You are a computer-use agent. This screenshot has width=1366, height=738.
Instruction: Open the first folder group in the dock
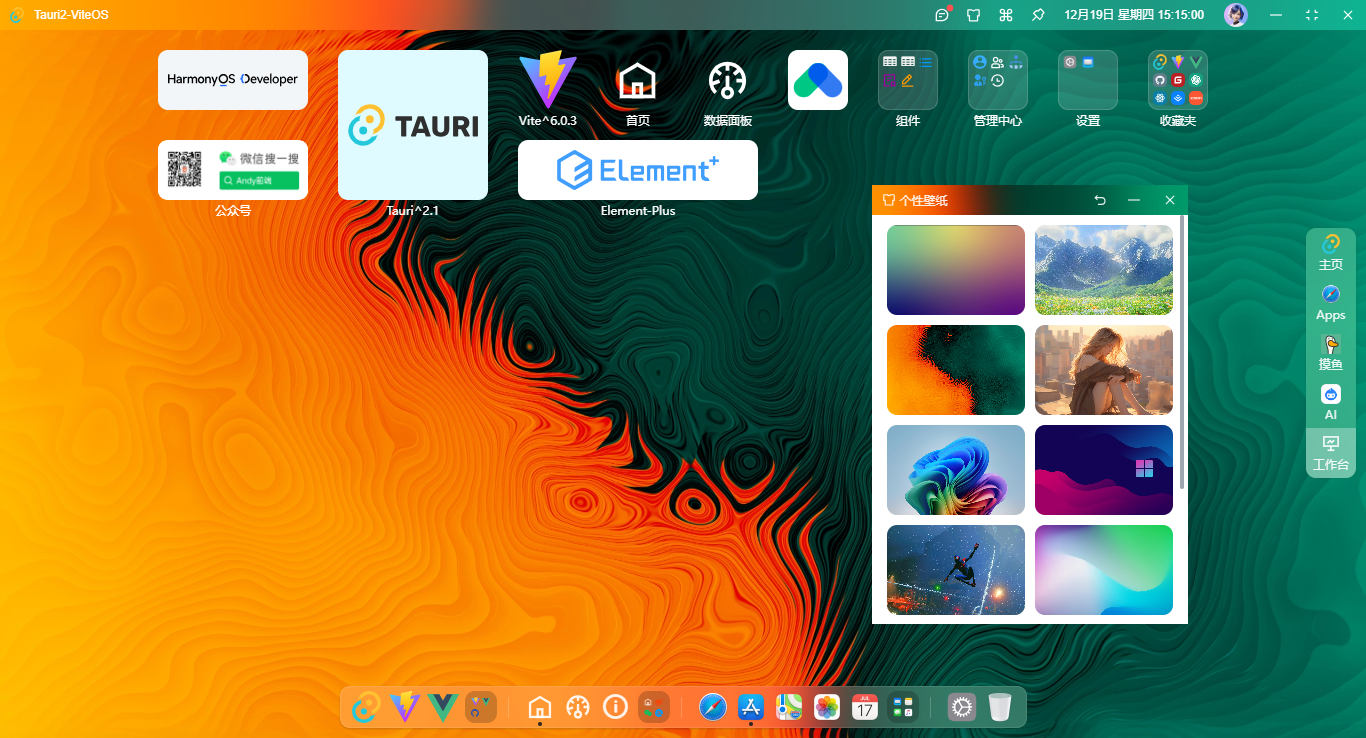point(481,707)
